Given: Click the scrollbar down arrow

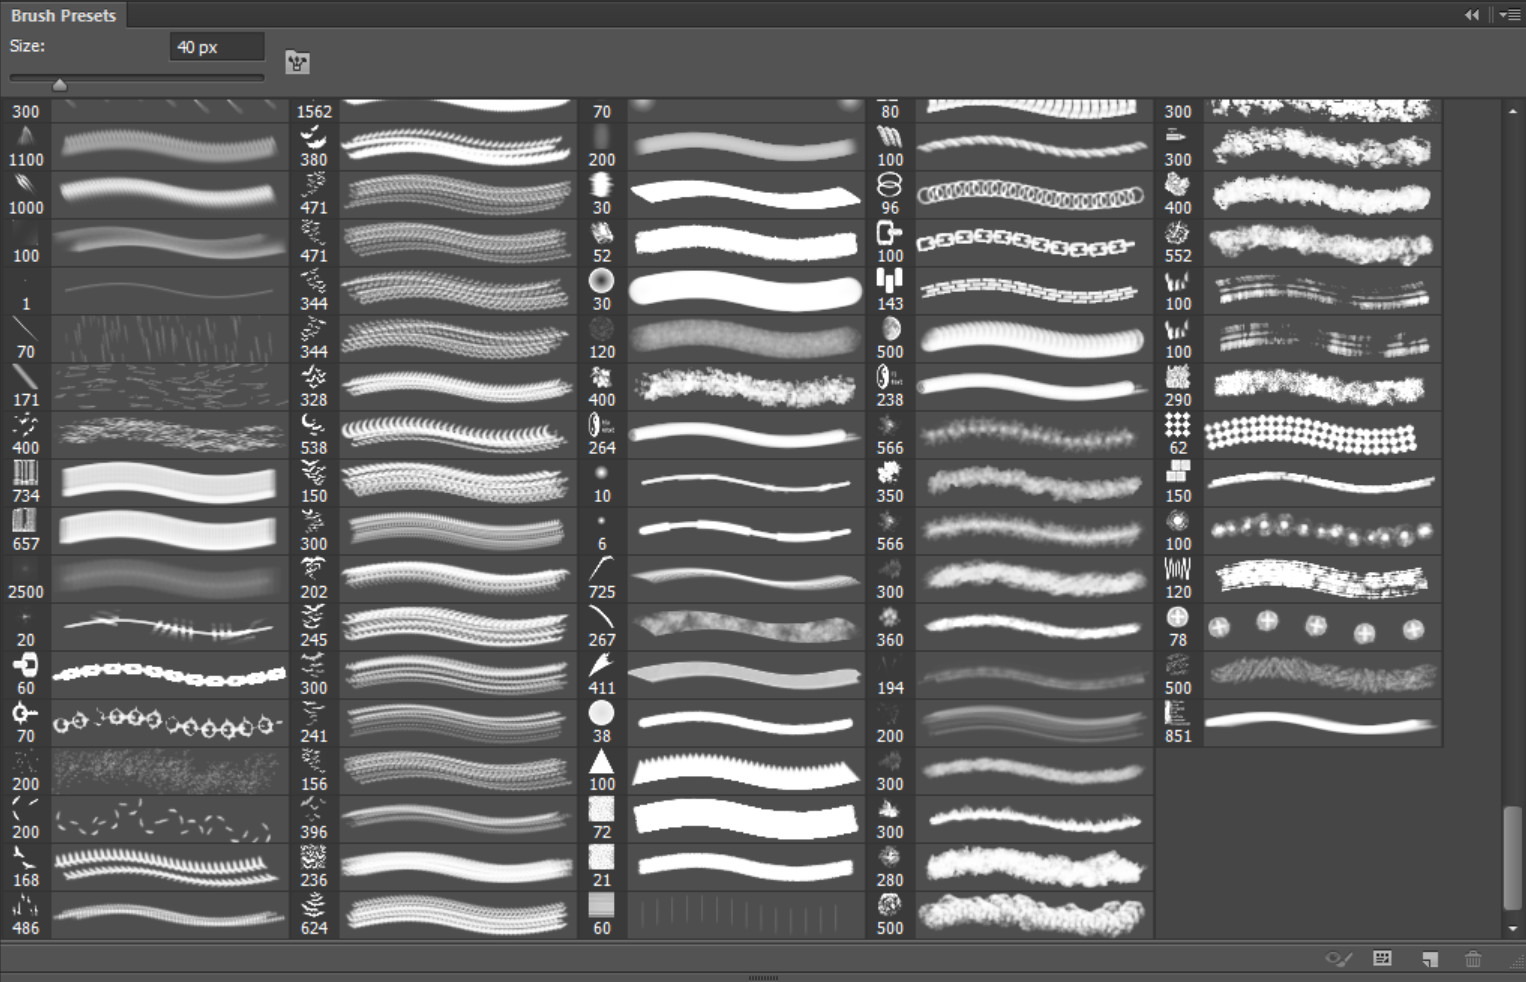Looking at the screenshot, I should pyautogui.click(x=1511, y=929).
